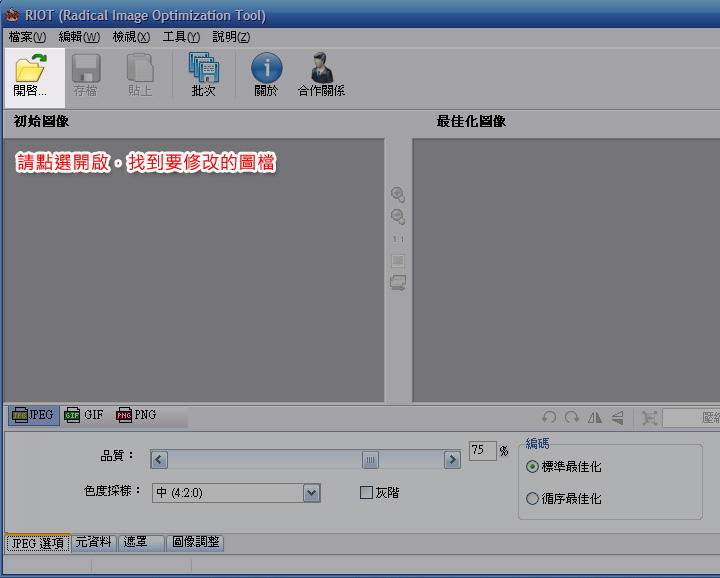The width and height of the screenshot is (720, 578).
Task: Flip image vertically
Action: tap(618, 417)
